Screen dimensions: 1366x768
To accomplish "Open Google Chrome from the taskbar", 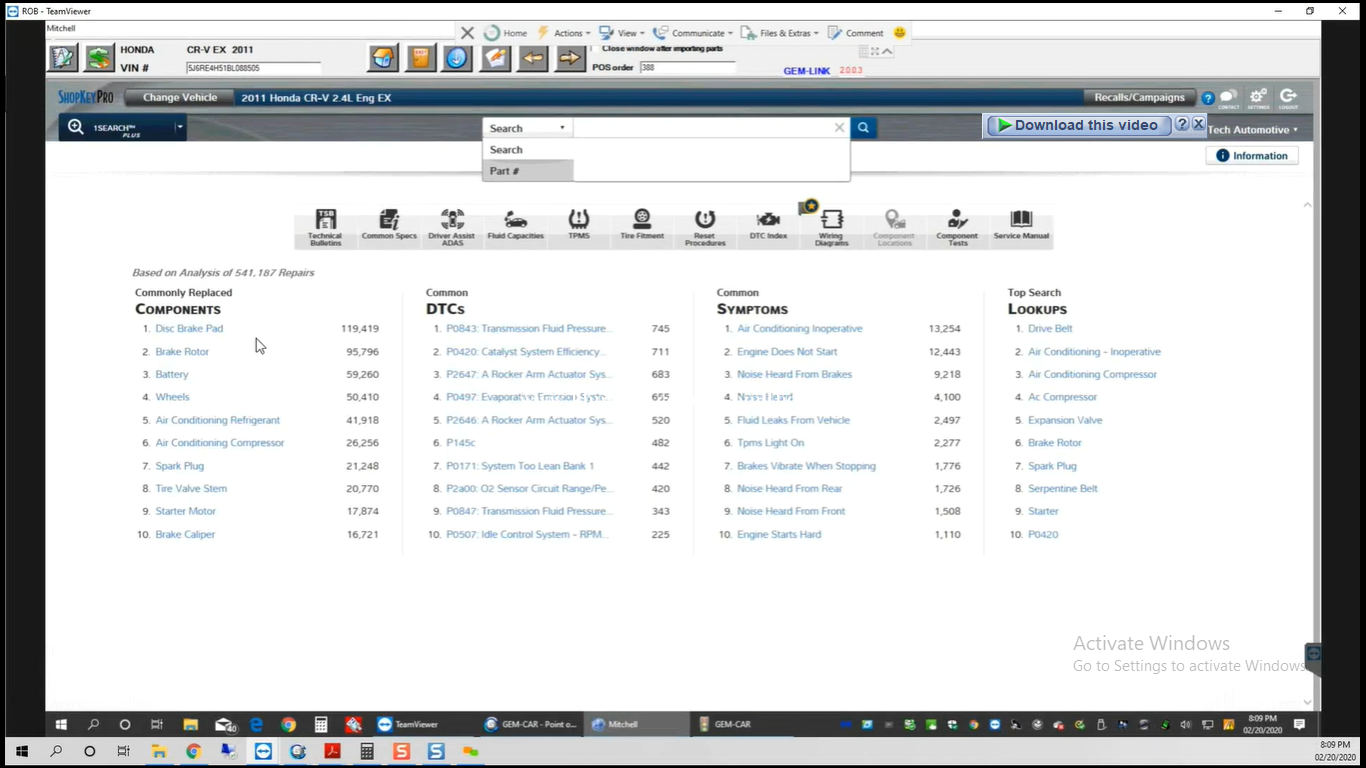I will click(193, 752).
